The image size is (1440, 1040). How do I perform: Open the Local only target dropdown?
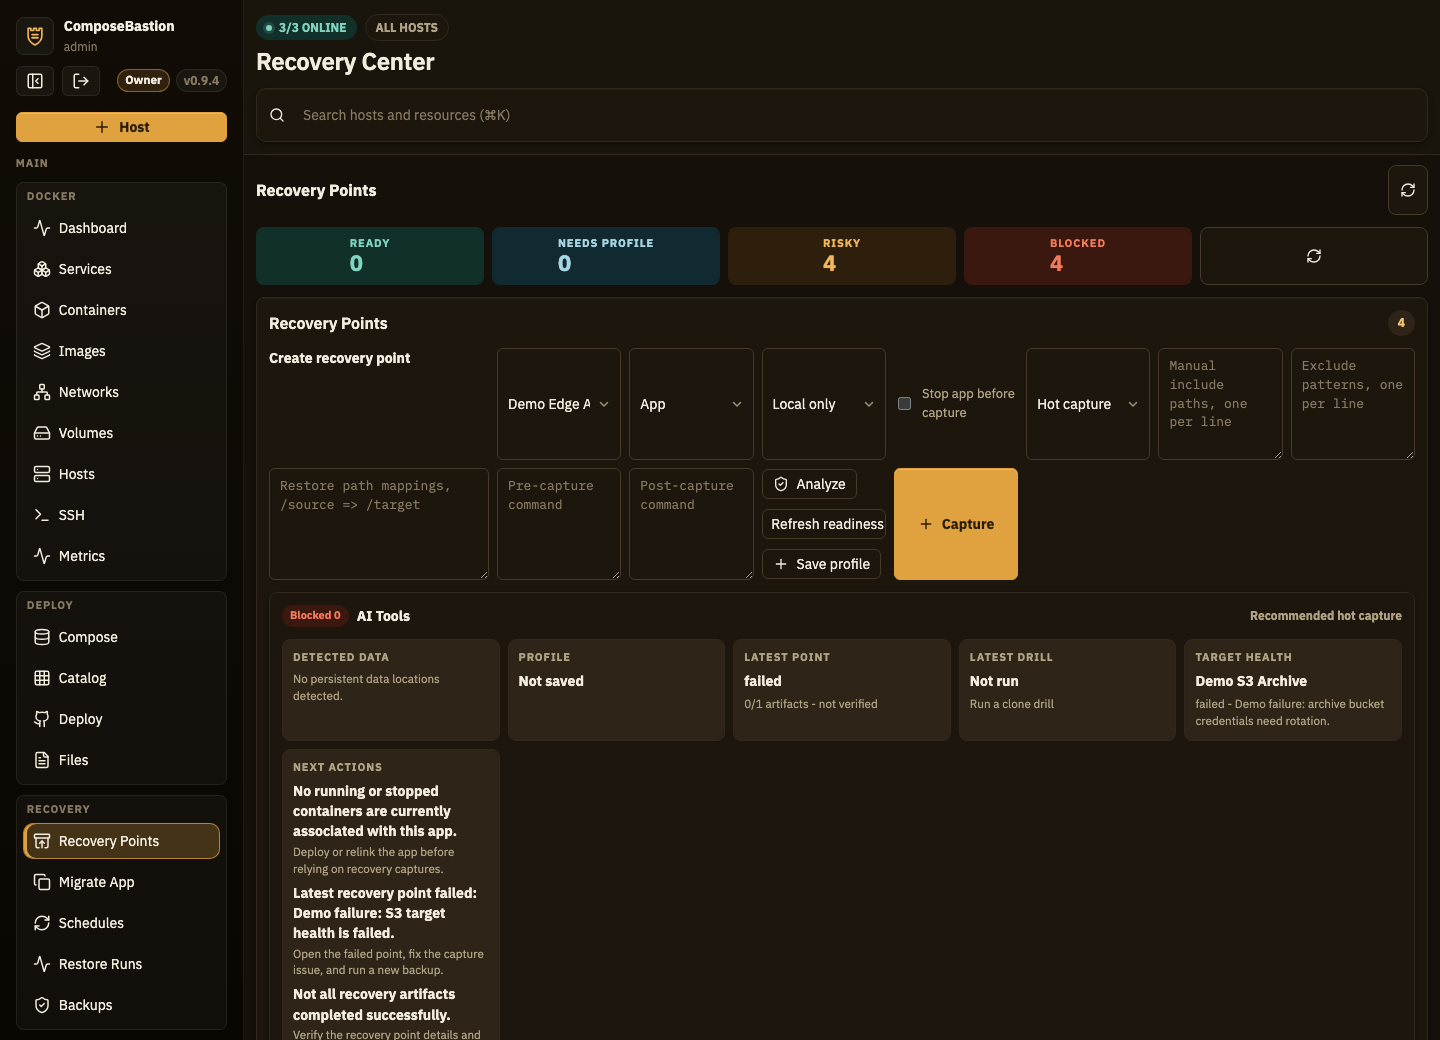[824, 404]
